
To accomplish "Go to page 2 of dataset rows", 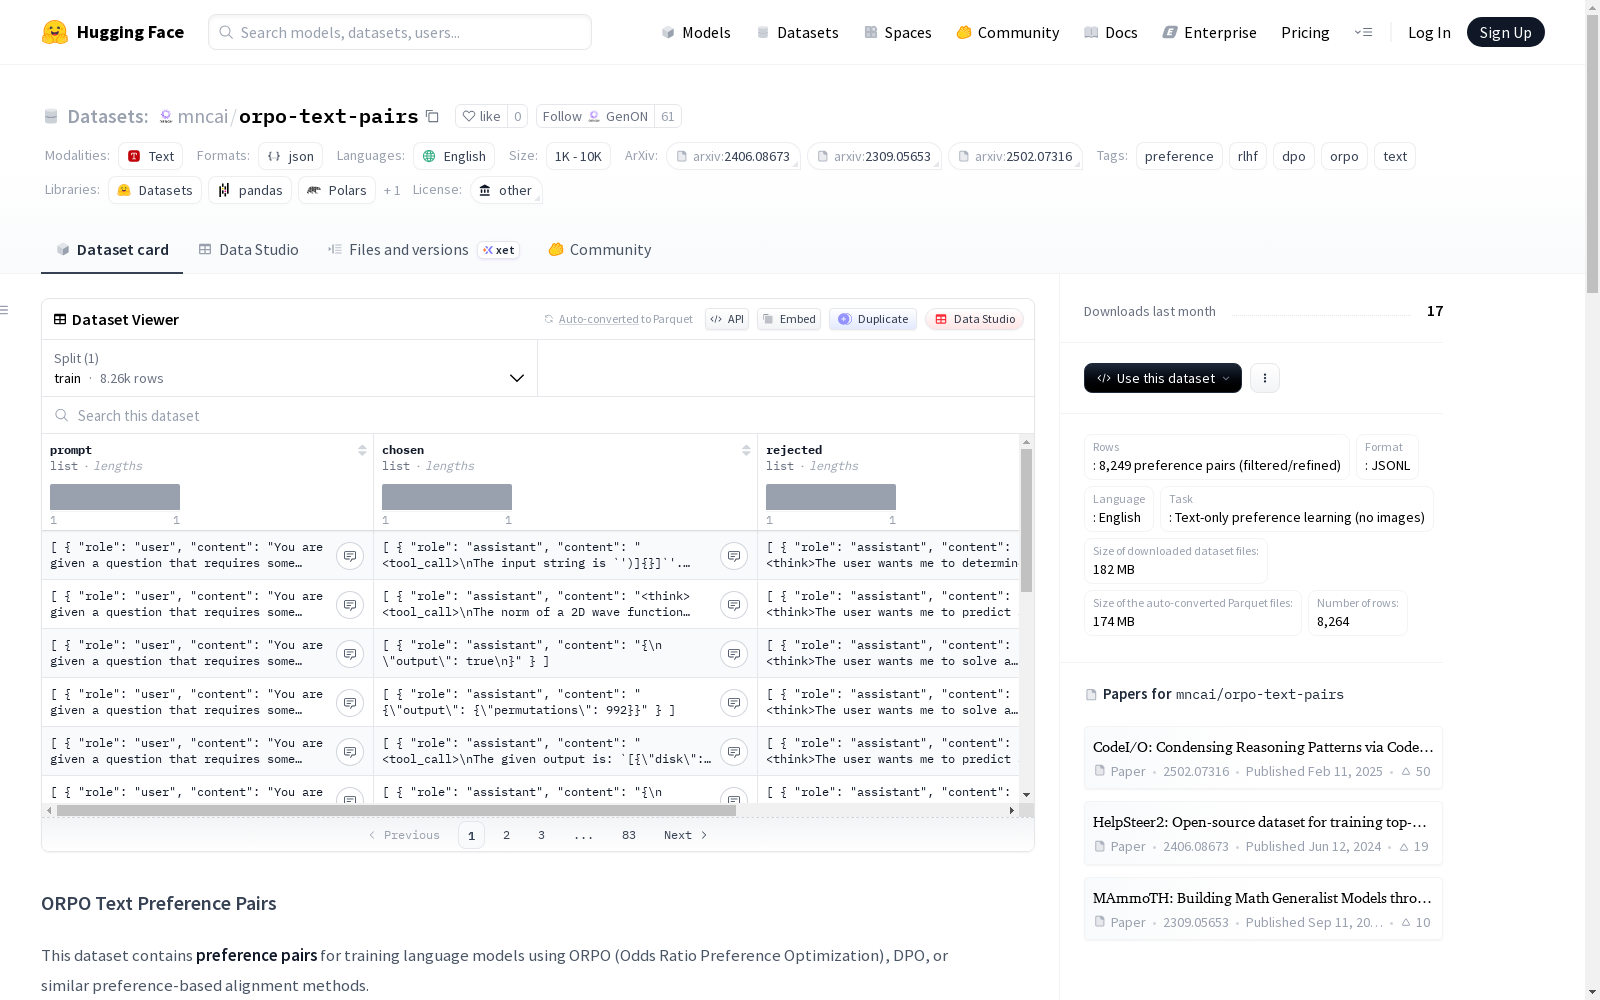I will (506, 835).
